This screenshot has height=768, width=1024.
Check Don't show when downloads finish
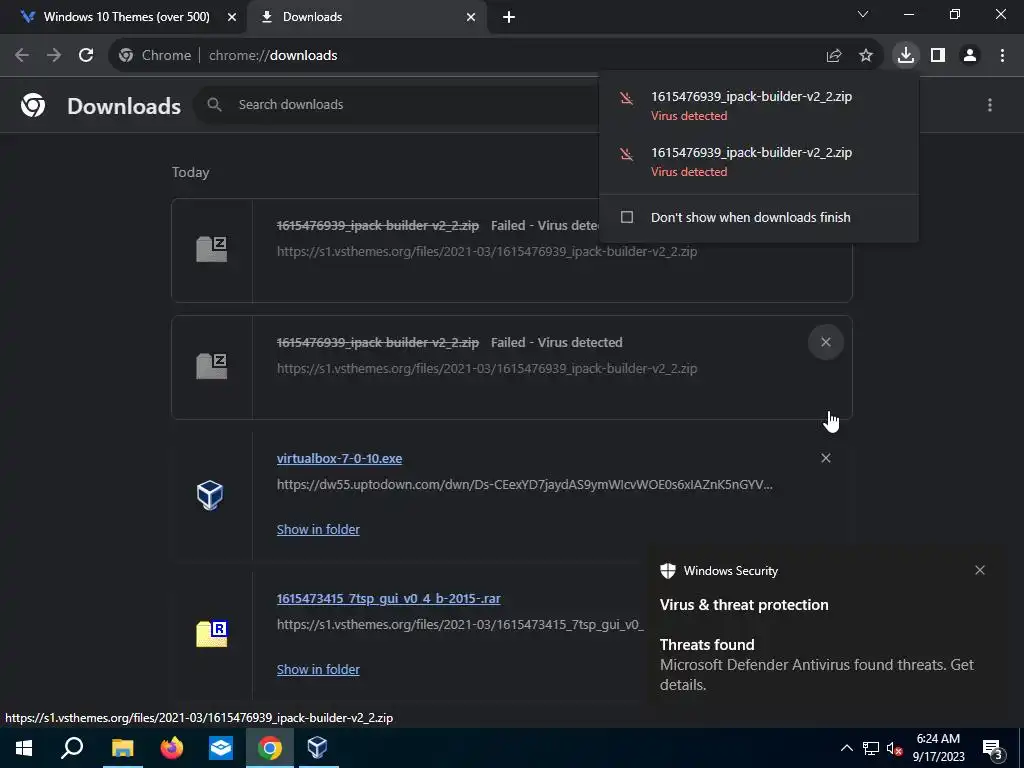point(627,217)
